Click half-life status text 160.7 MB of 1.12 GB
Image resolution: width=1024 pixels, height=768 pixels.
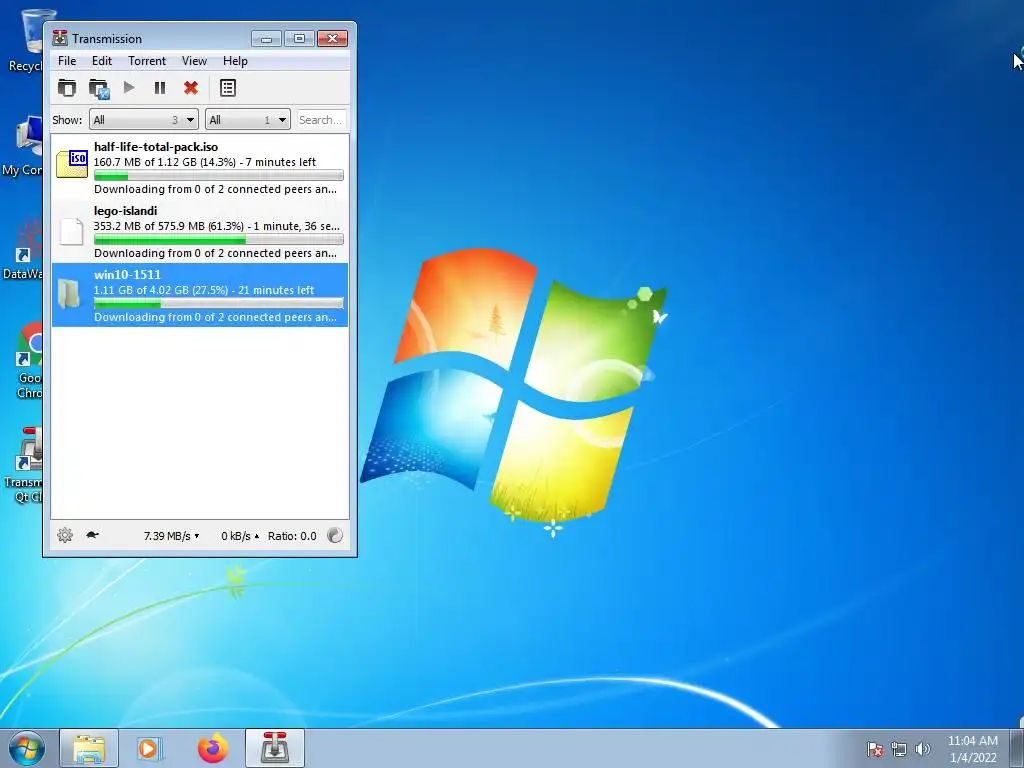pos(204,162)
